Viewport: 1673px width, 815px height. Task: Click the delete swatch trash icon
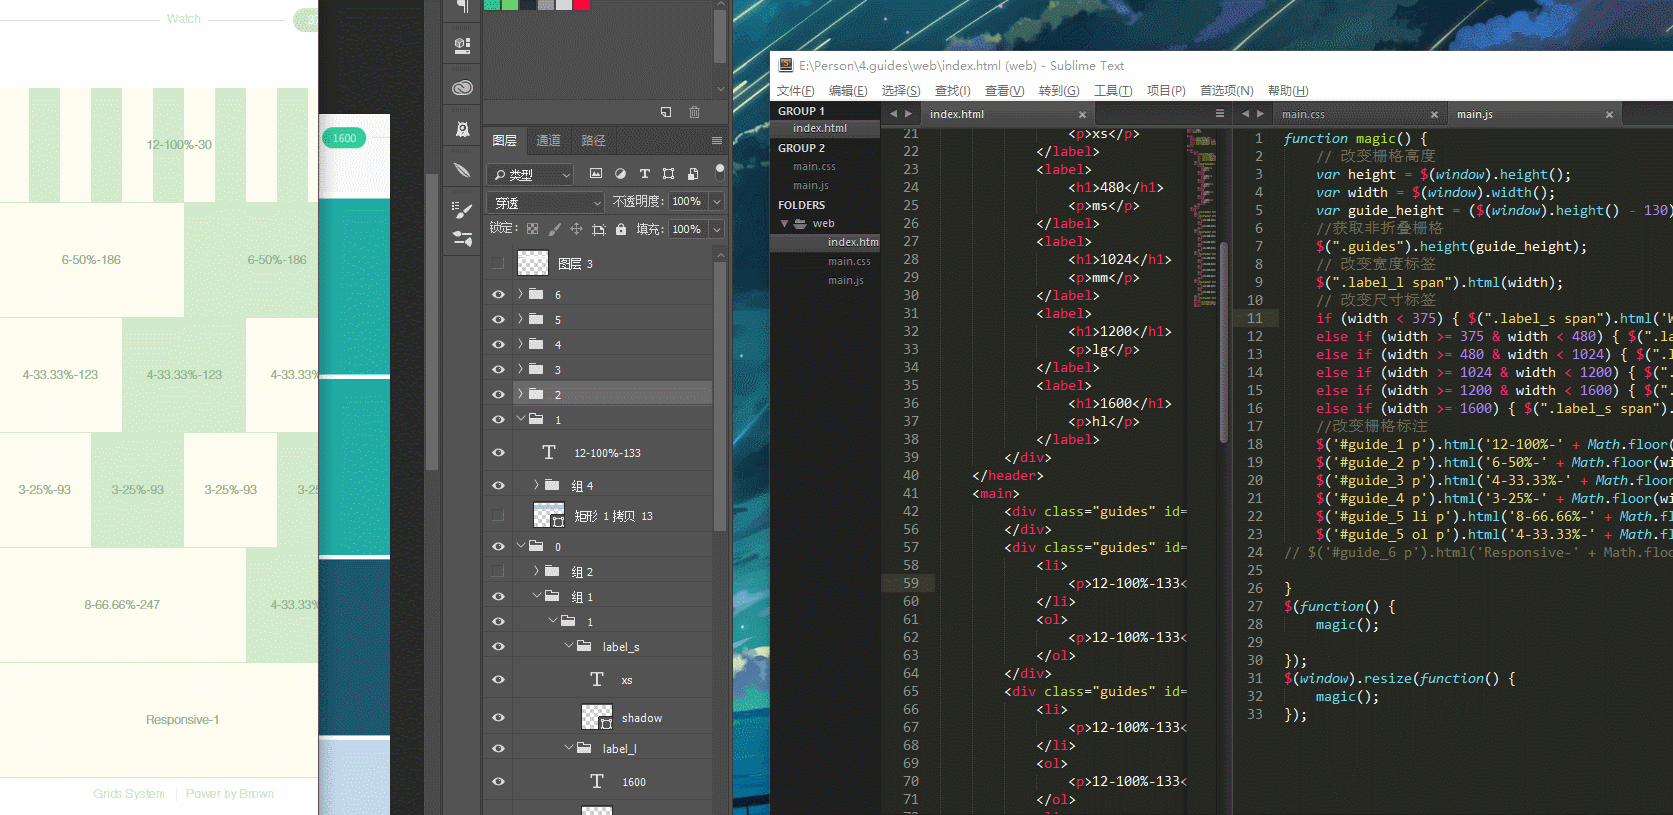coord(694,112)
